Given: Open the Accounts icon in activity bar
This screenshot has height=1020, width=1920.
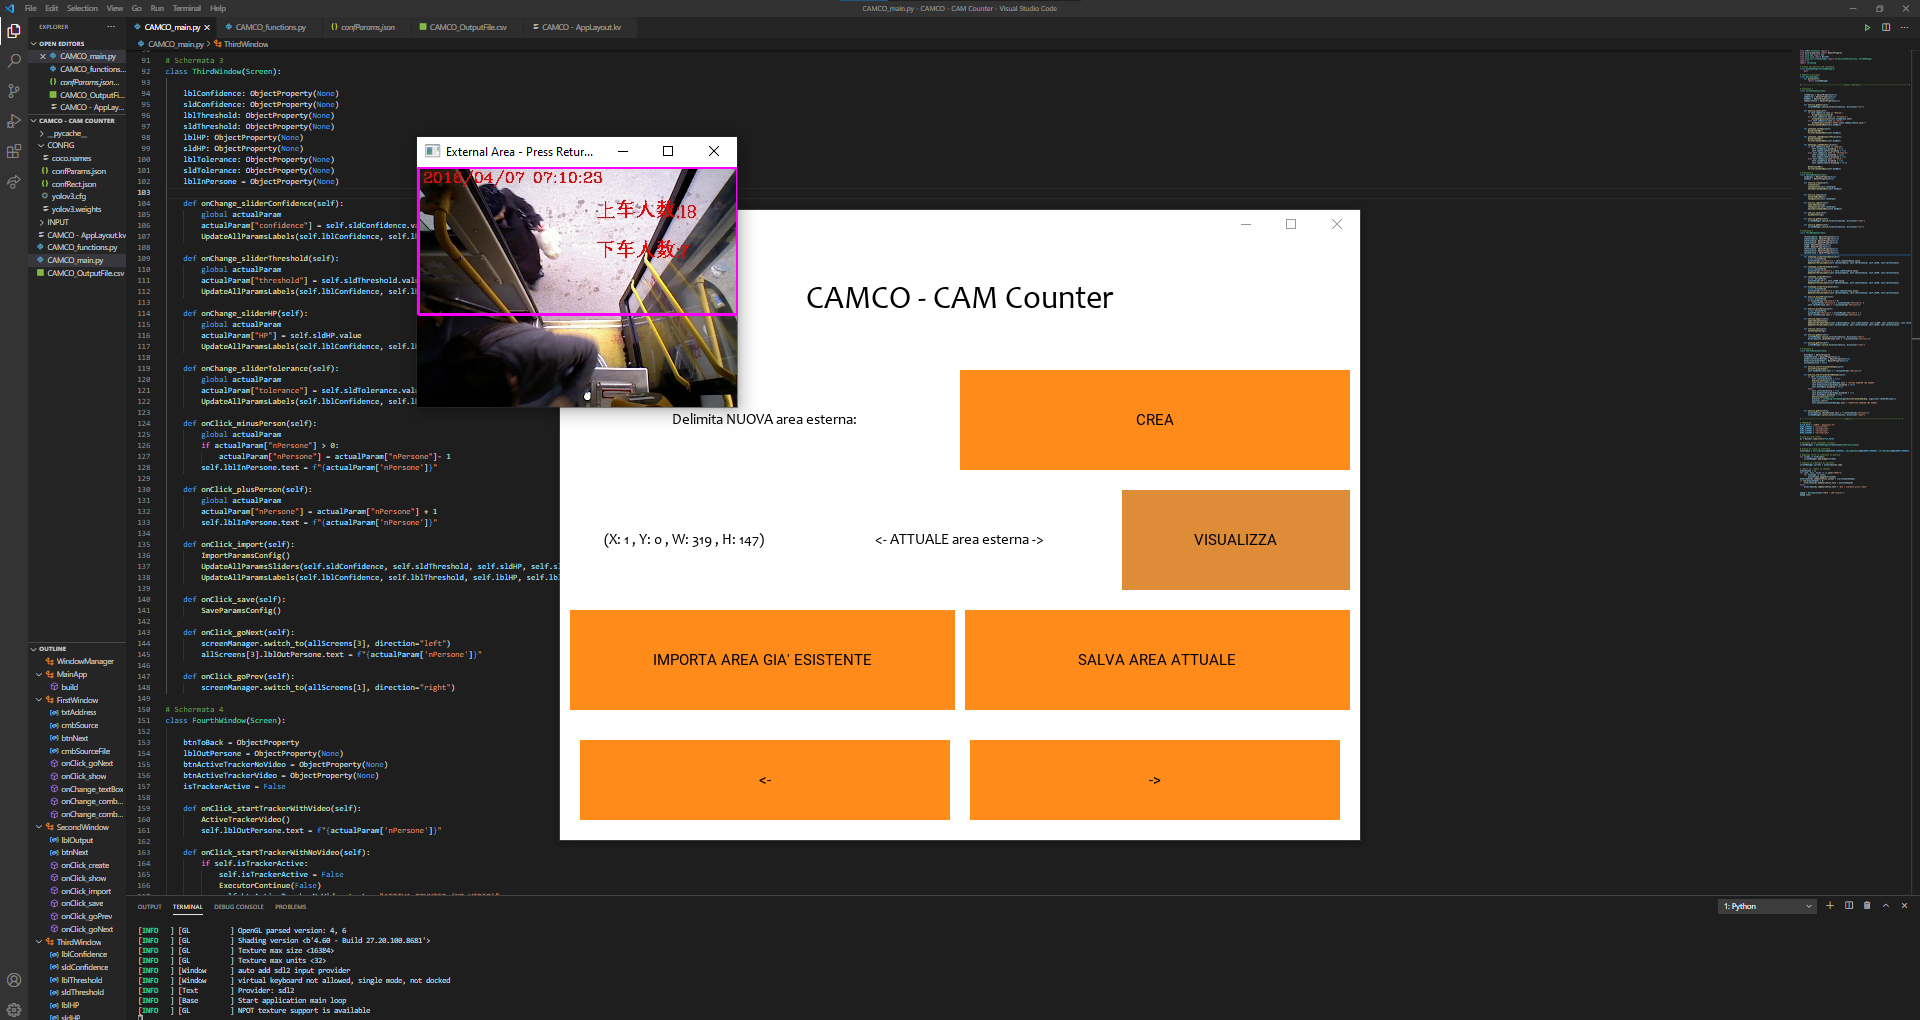Looking at the screenshot, I should [x=14, y=980].
